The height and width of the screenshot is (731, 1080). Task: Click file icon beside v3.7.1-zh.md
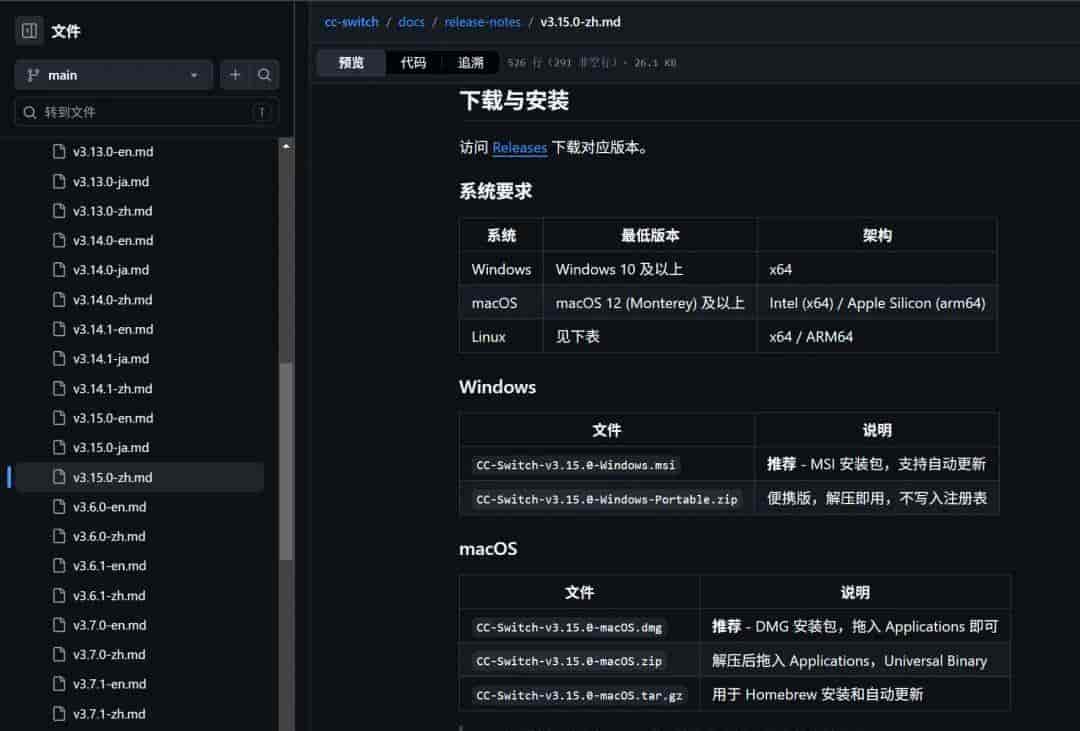click(x=59, y=713)
